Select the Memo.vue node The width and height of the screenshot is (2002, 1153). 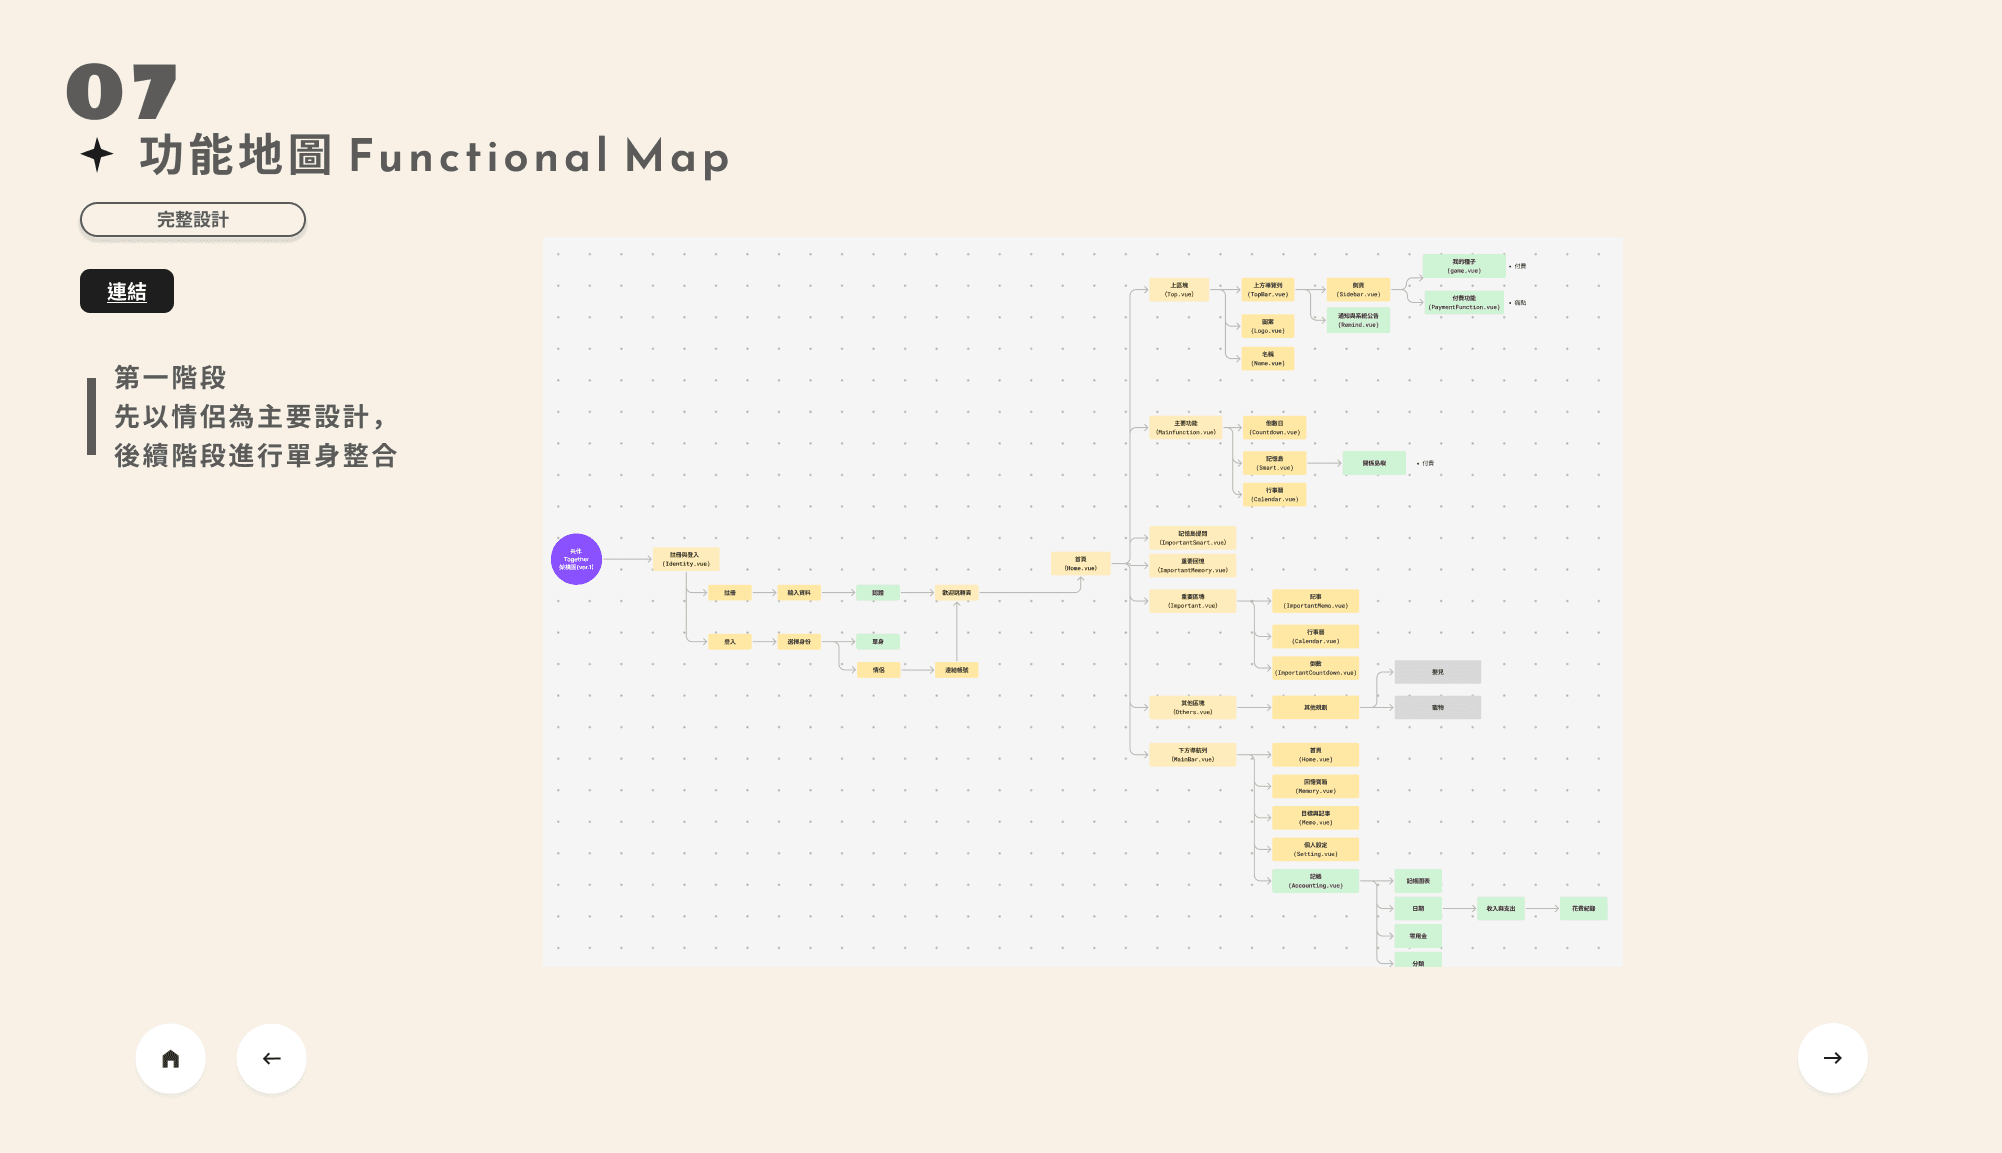pos(1315,818)
